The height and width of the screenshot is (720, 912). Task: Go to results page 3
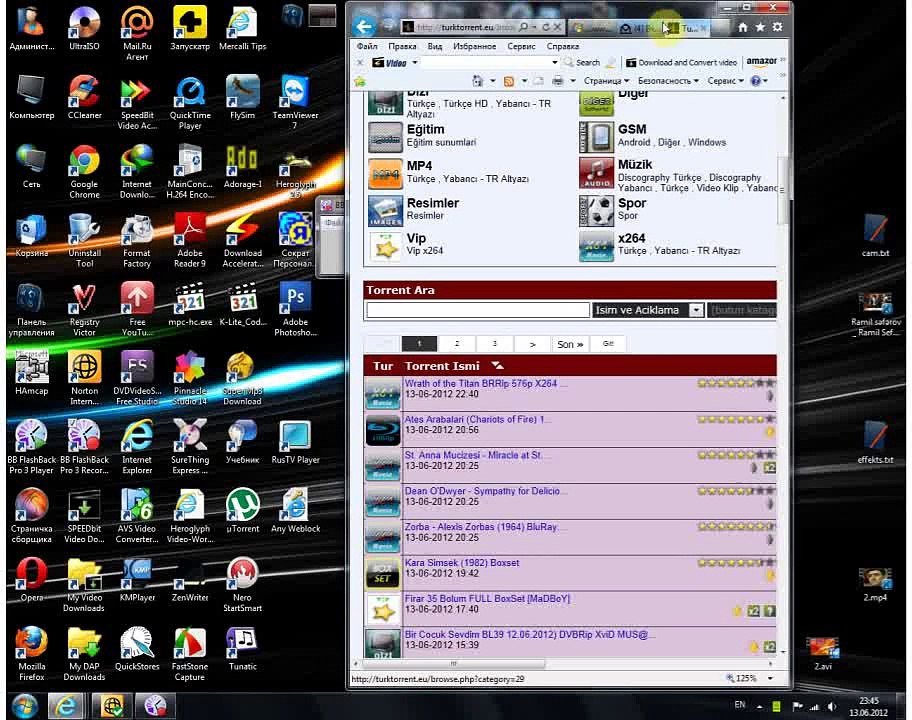(x=494, y=344)
